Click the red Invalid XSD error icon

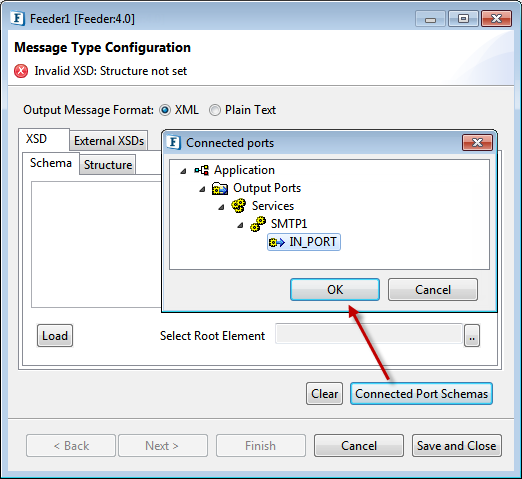21,71
